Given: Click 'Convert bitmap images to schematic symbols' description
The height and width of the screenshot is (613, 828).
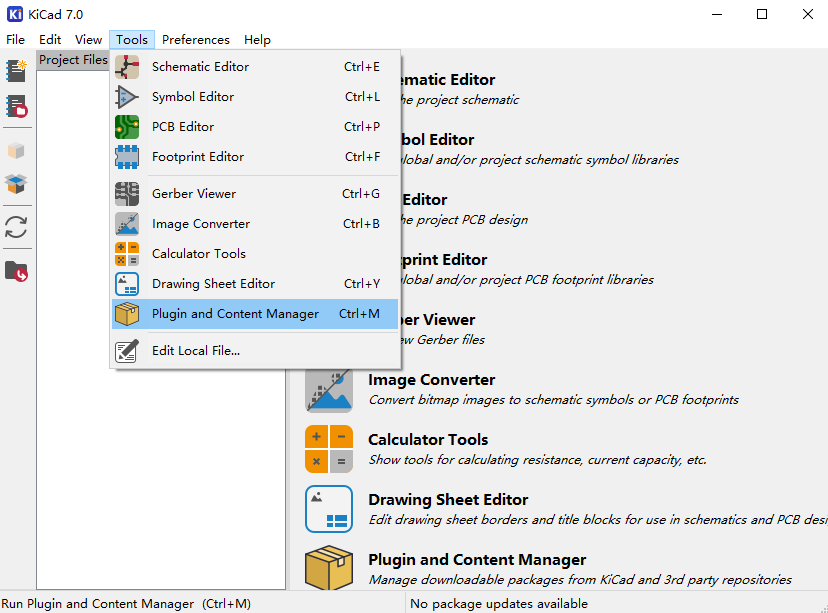Looking at the screenshot, I should [553, 400].
